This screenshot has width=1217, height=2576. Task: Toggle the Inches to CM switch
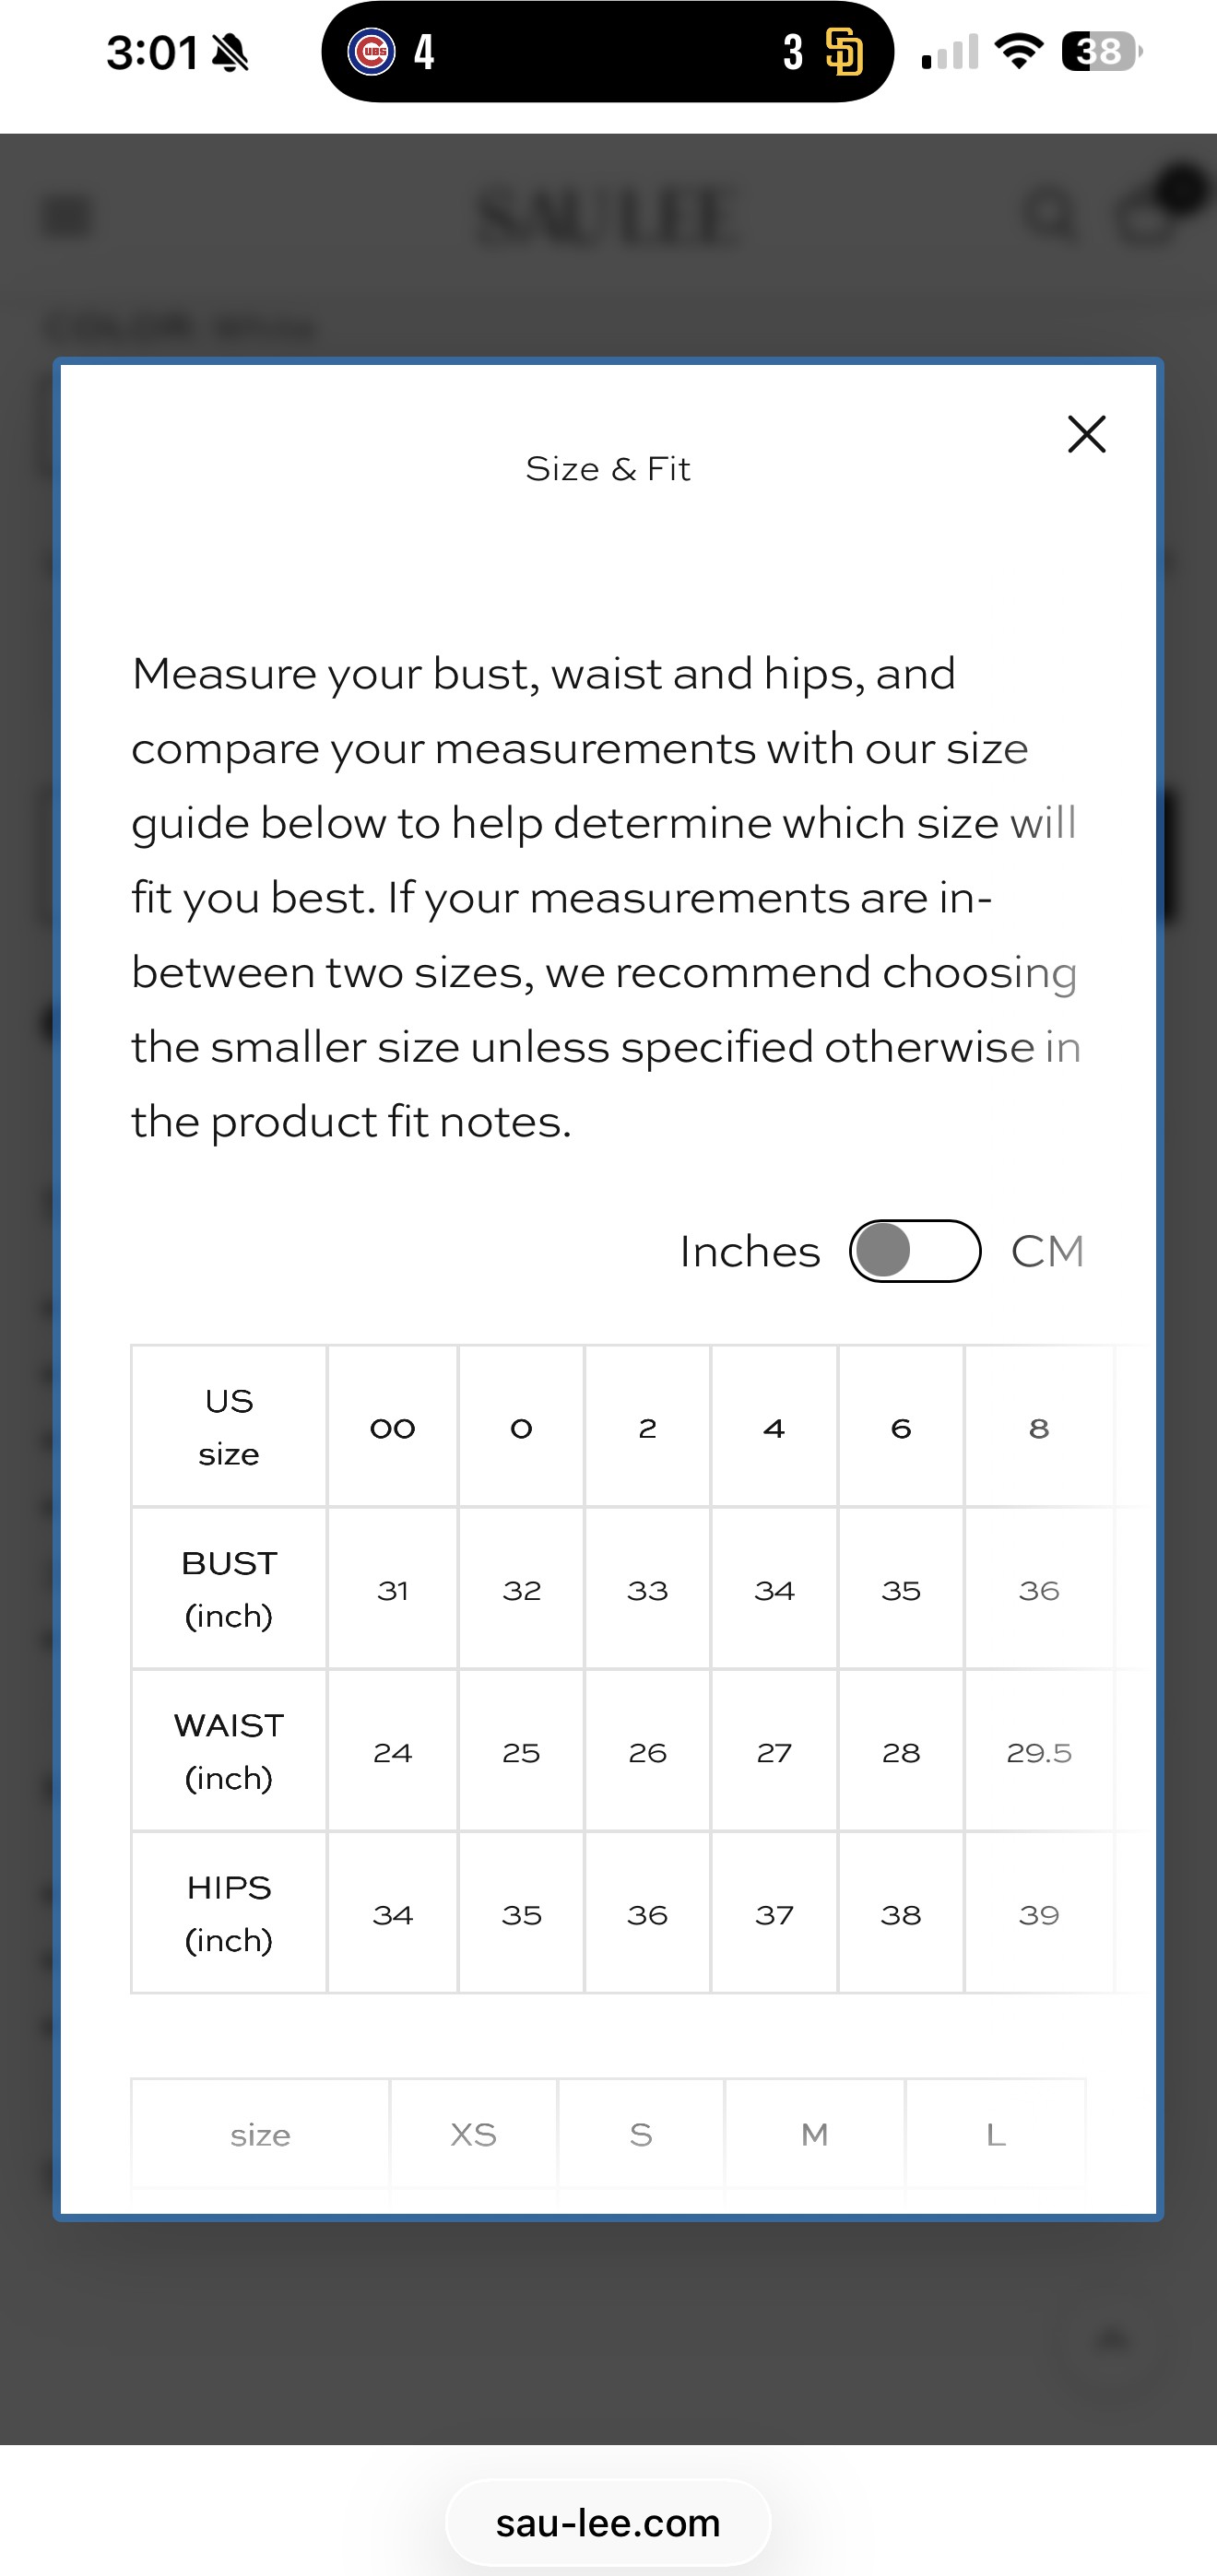(915, 1250)
